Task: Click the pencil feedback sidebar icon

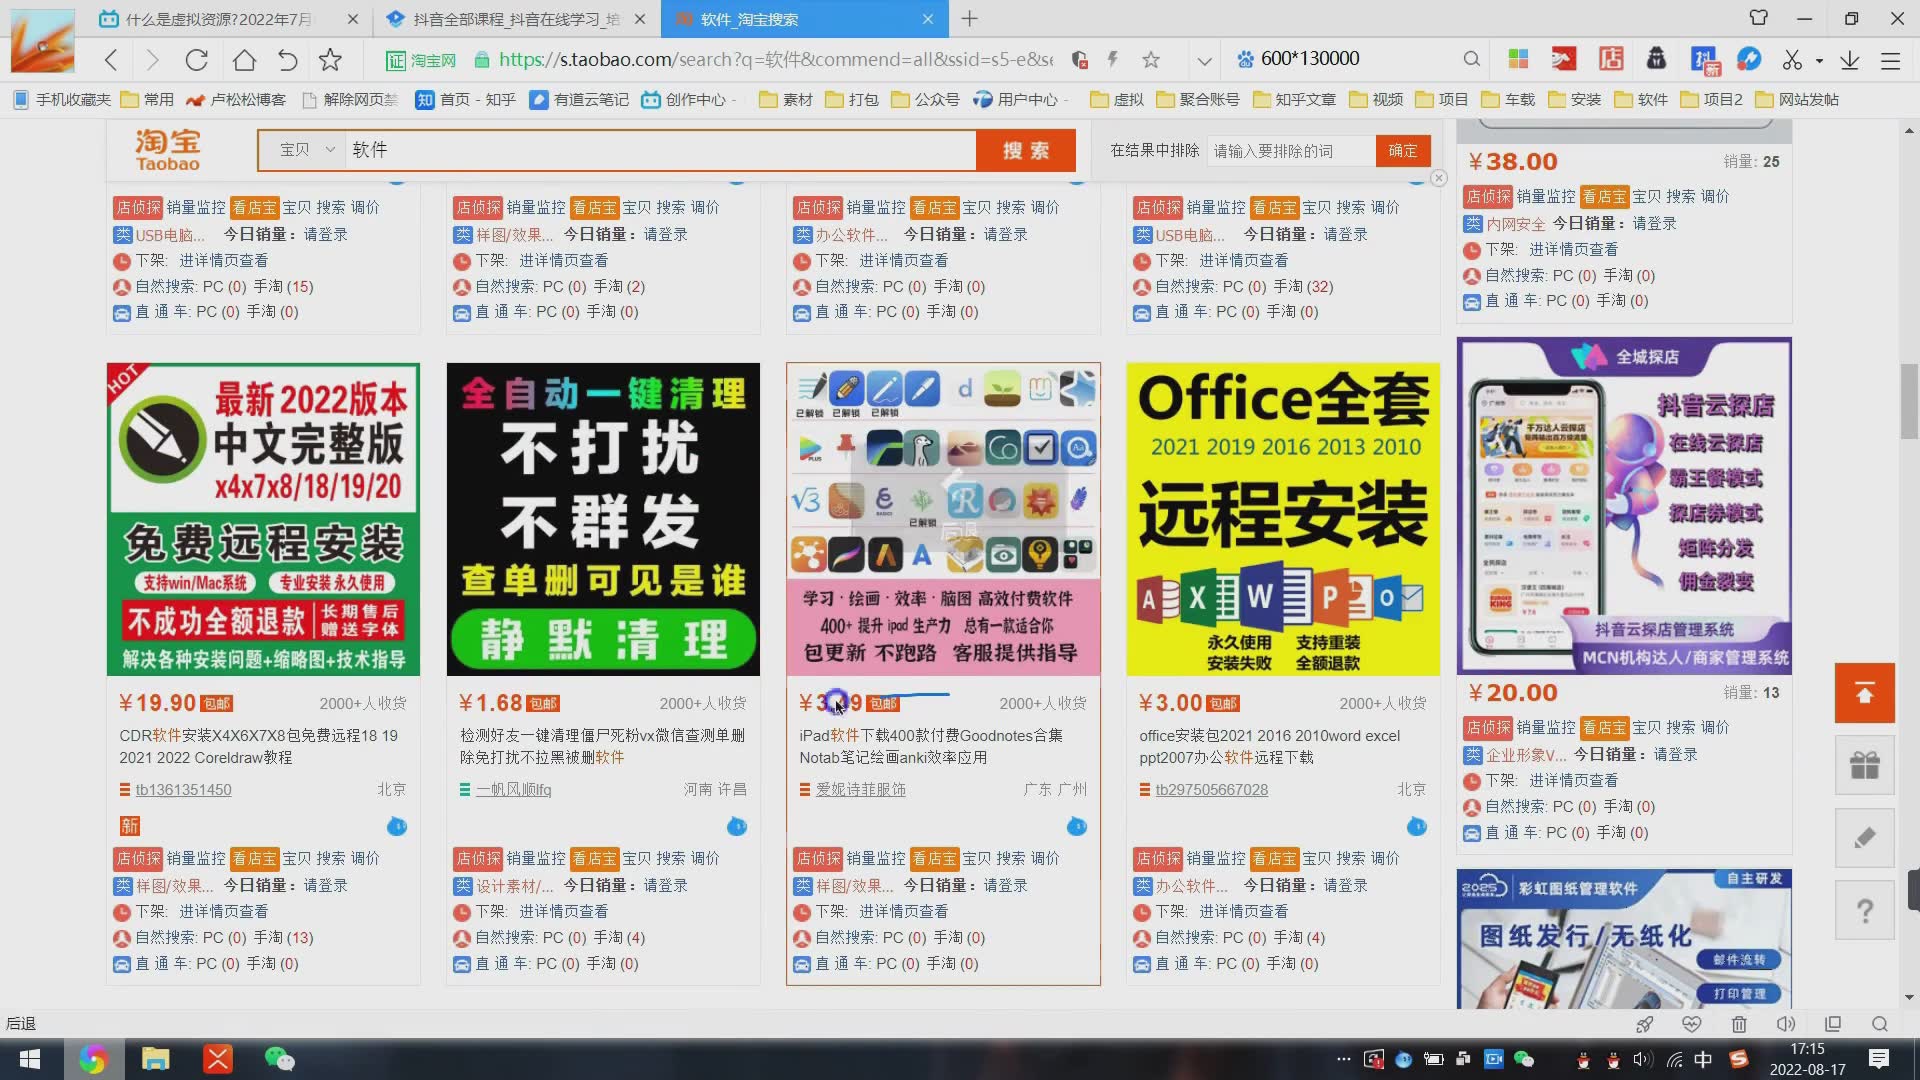Action: click(1865, 838)
